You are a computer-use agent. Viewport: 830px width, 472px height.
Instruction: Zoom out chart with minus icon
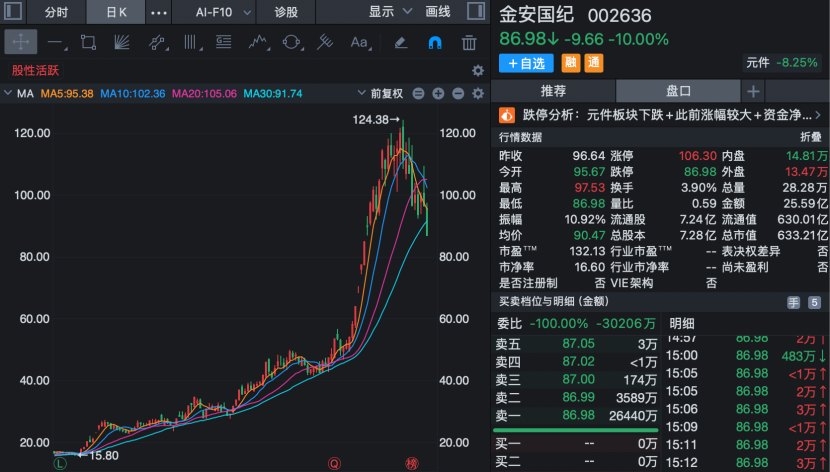tap(458, 94)
